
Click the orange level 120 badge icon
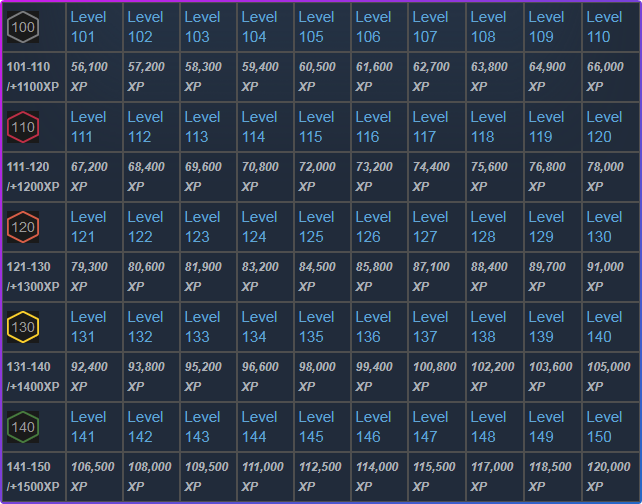(x=22, y=227)
